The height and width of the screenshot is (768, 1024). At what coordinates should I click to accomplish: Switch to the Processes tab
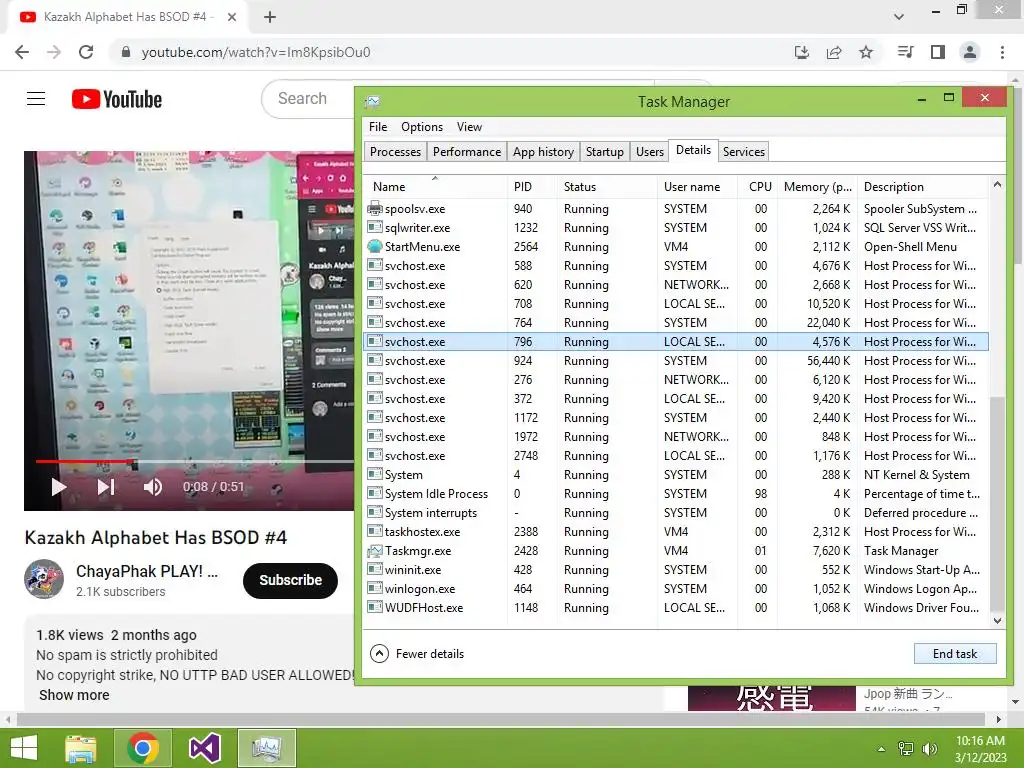(395, 152)
